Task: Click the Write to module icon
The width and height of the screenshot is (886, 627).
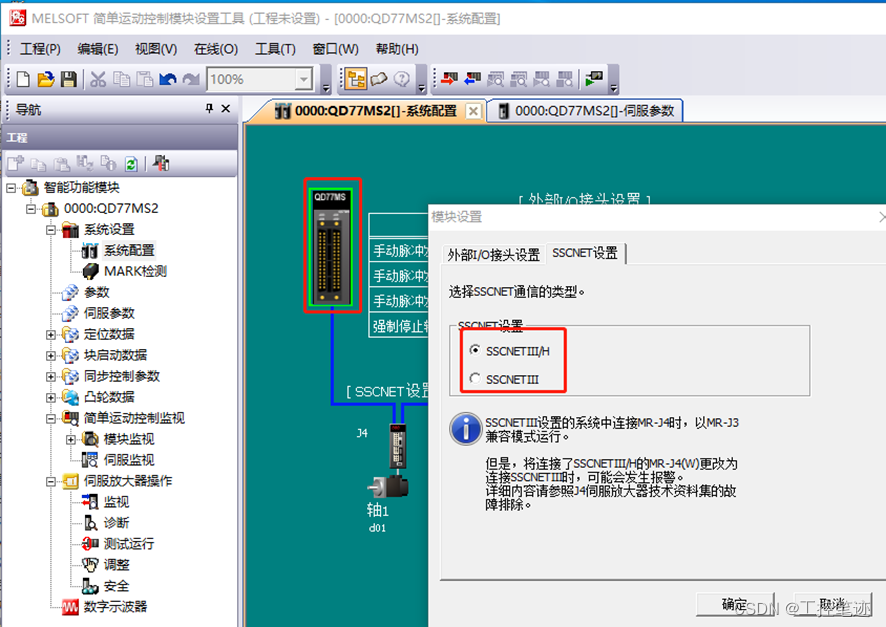Action: tap(450, 79)
